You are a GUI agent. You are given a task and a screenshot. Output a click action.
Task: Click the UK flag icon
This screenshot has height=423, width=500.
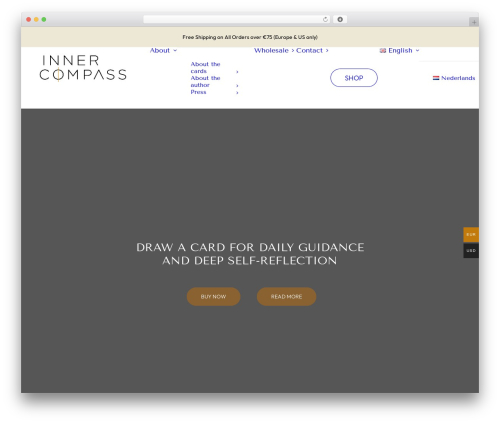(383, 51)
